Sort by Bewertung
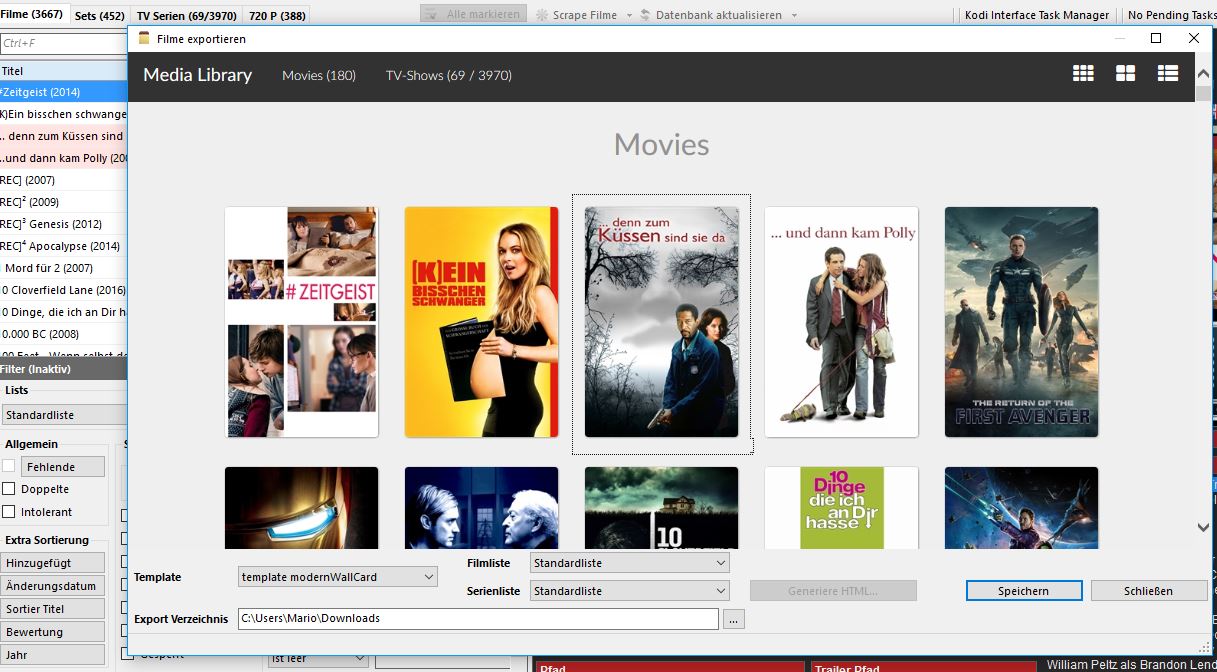This screenshot has width=1217, height=672. [x=52, y=632]
